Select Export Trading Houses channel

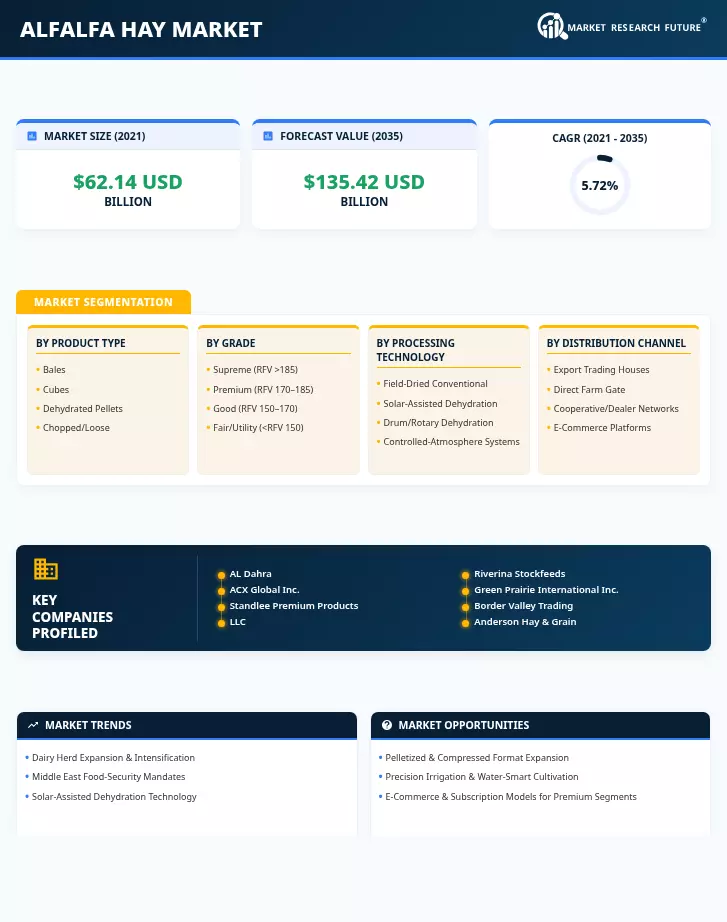601,370
